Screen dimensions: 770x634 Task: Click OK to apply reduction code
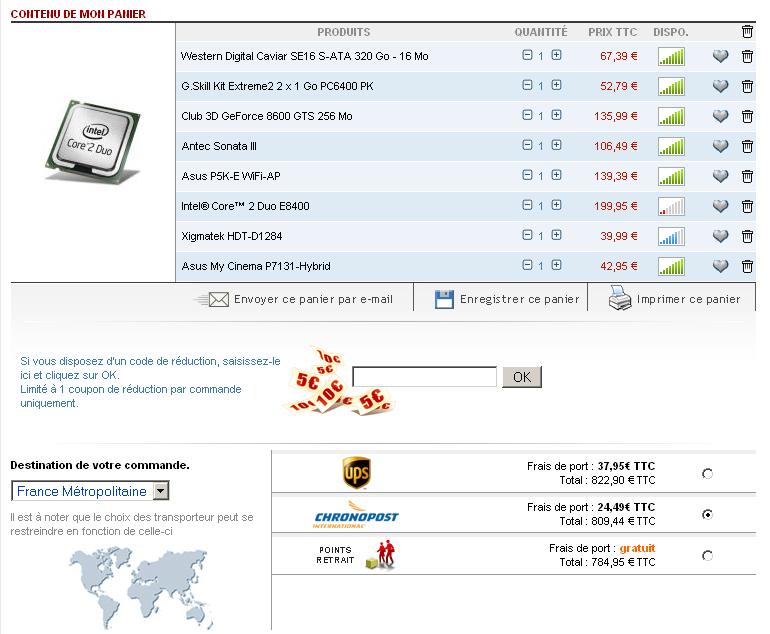coord(522,377)
